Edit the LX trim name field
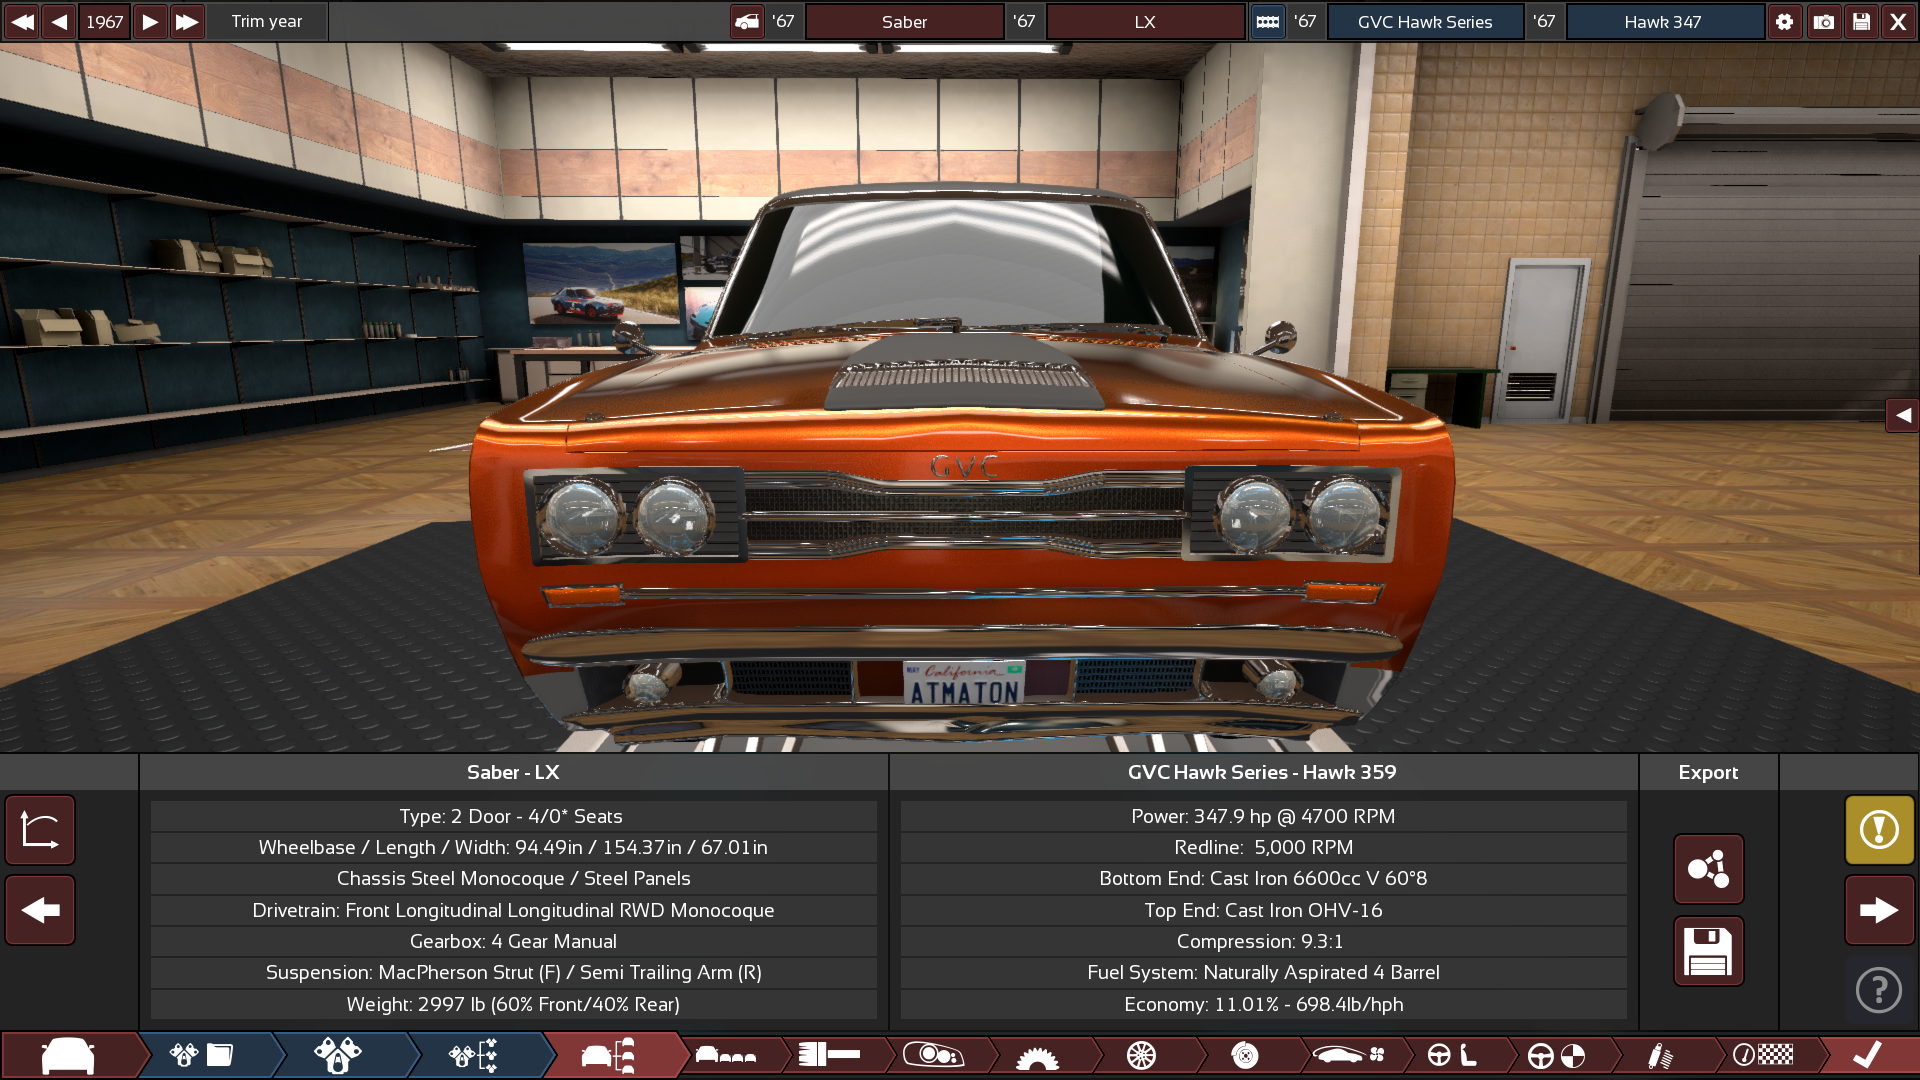Image resolution: width=1920 pixels, height=1080 pixels. click(1145, 21)
